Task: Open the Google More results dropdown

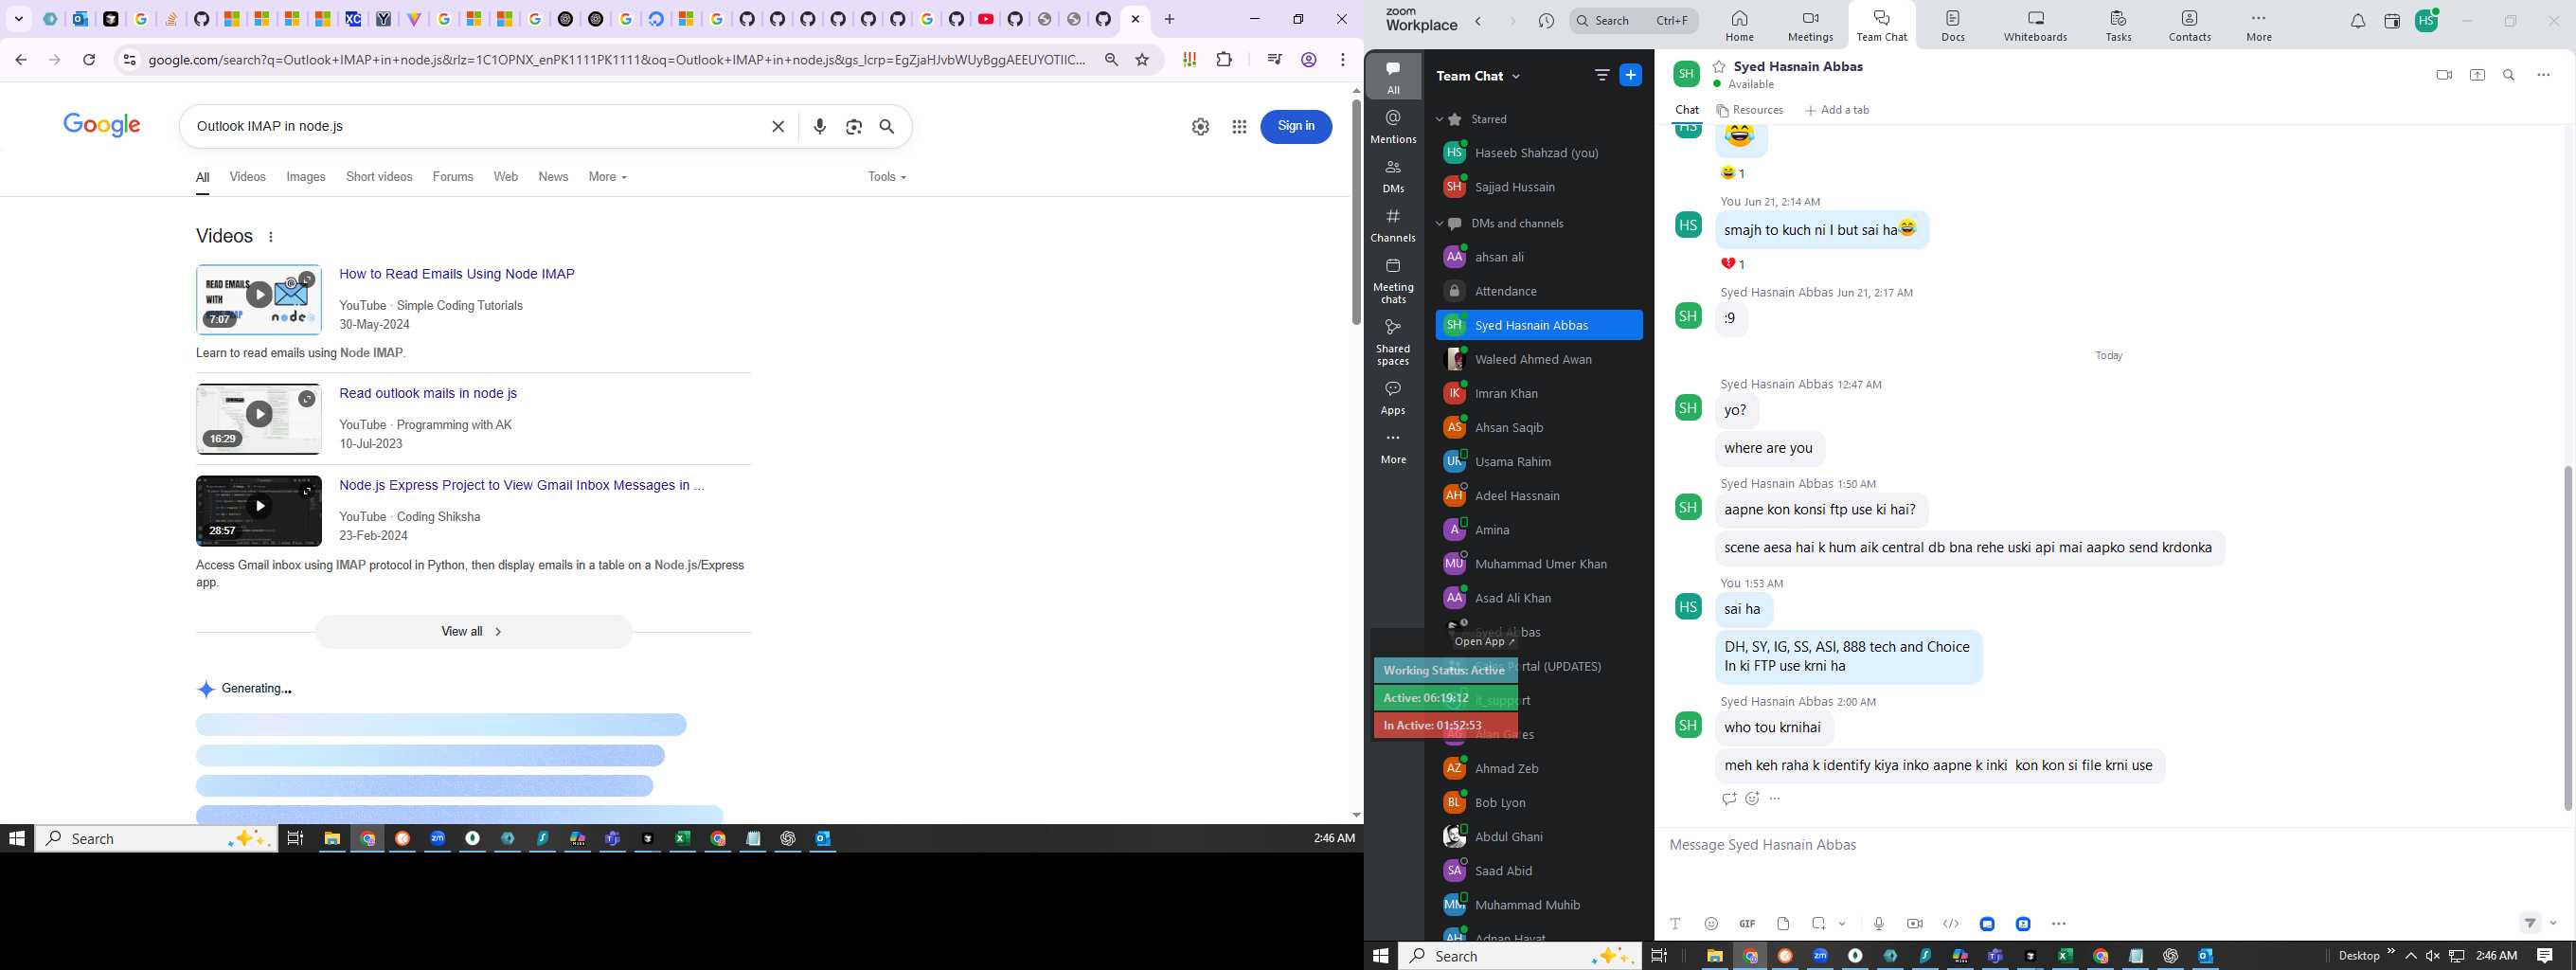Action: tap(608, 177)
